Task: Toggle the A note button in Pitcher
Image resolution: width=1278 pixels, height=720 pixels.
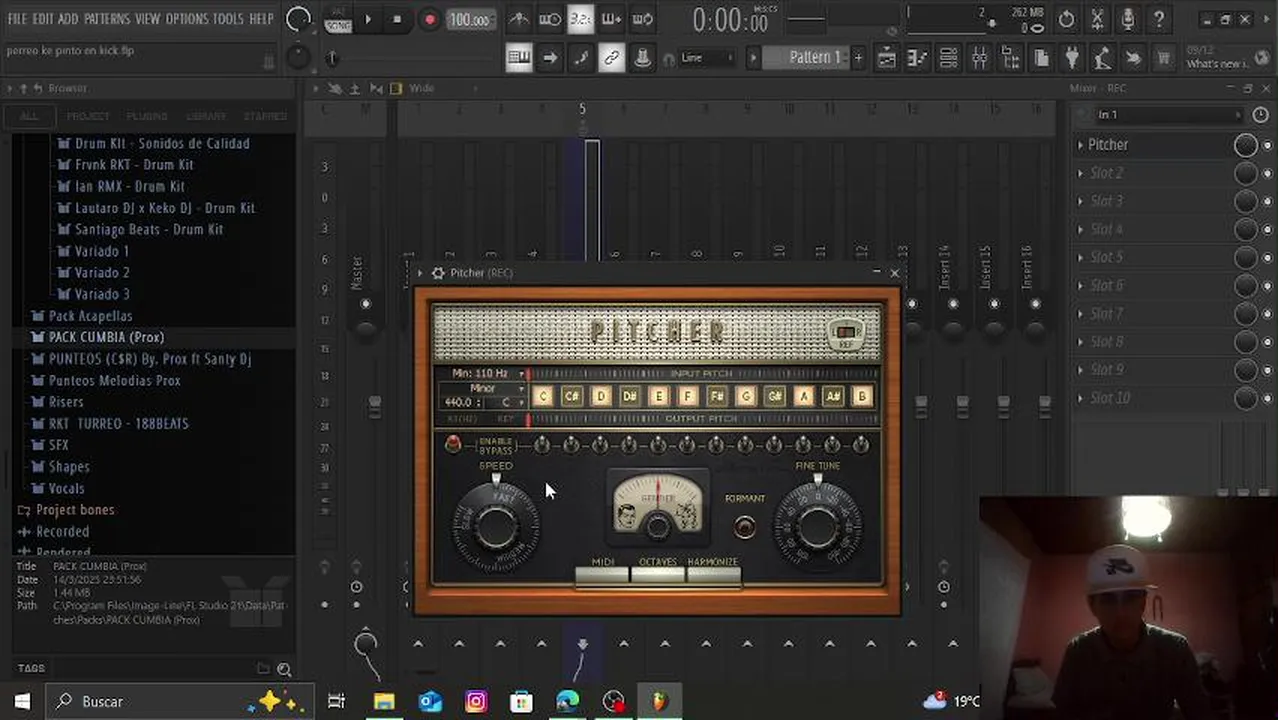Action: point(804,396)
